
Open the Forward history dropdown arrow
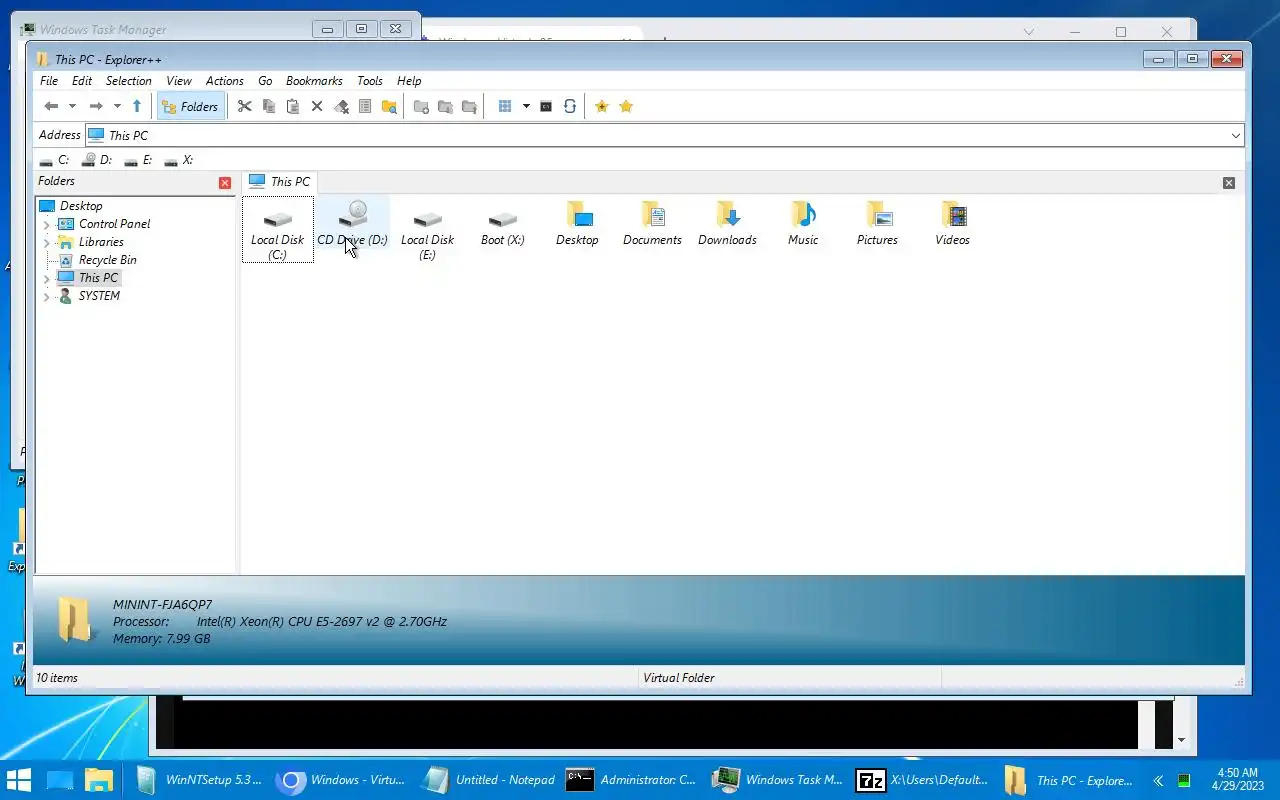(117, 106)
